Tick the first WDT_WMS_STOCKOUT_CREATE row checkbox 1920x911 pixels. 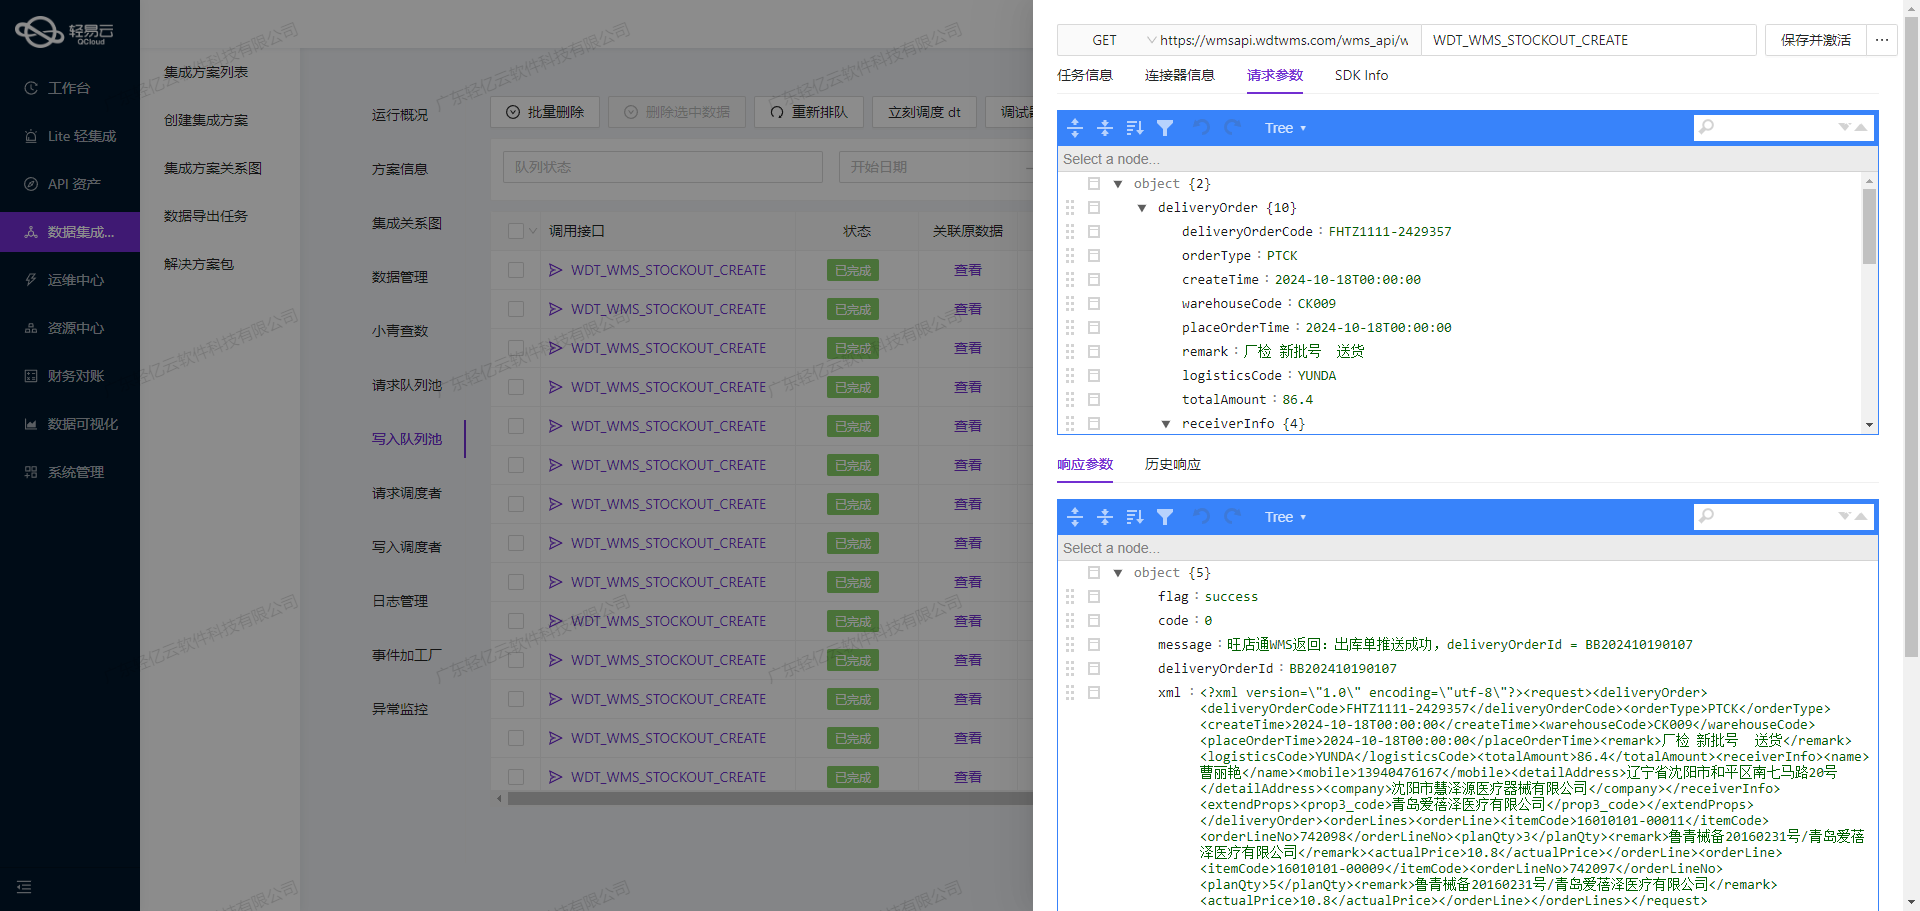[516, 270]
